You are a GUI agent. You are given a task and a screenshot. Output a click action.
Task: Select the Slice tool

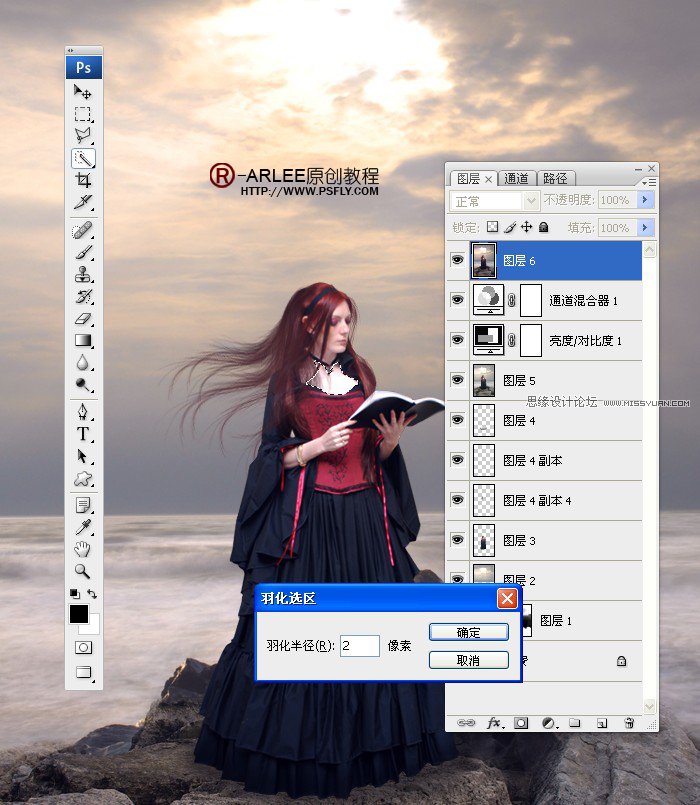83,202
